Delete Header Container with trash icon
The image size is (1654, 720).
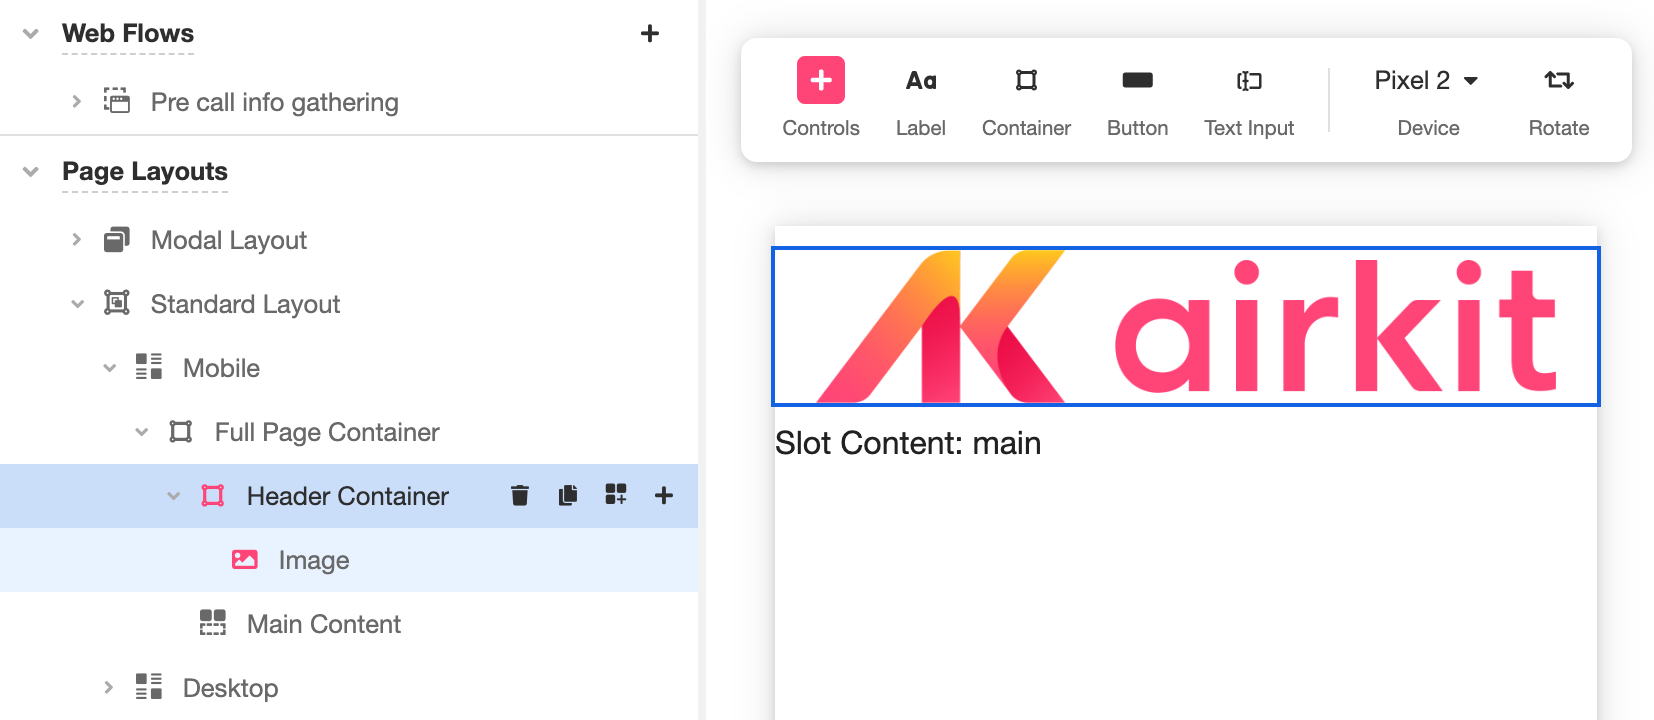(x=520, y=495)
